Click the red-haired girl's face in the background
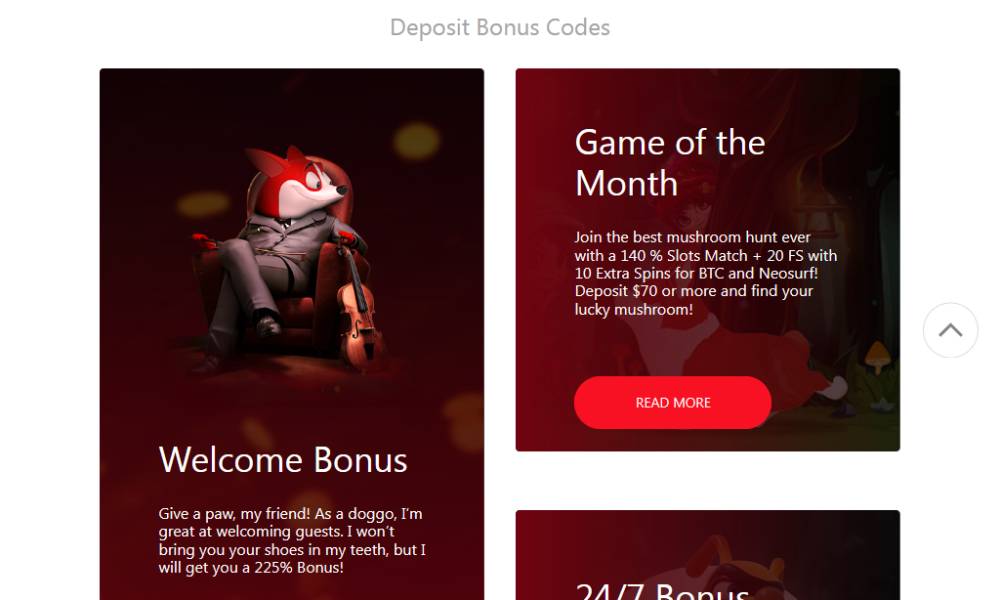This screenshot has width=1000, height=600. point(689,204)
